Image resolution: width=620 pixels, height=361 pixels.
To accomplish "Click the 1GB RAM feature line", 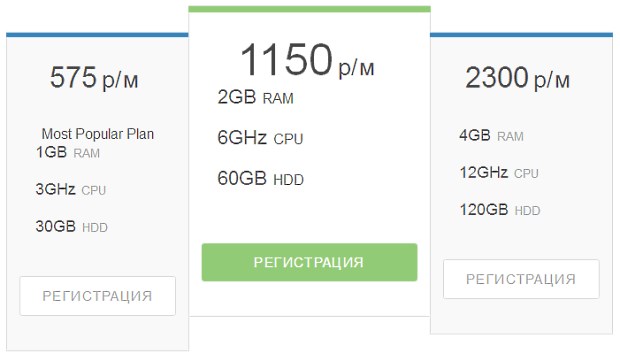I will coord(68,152).
